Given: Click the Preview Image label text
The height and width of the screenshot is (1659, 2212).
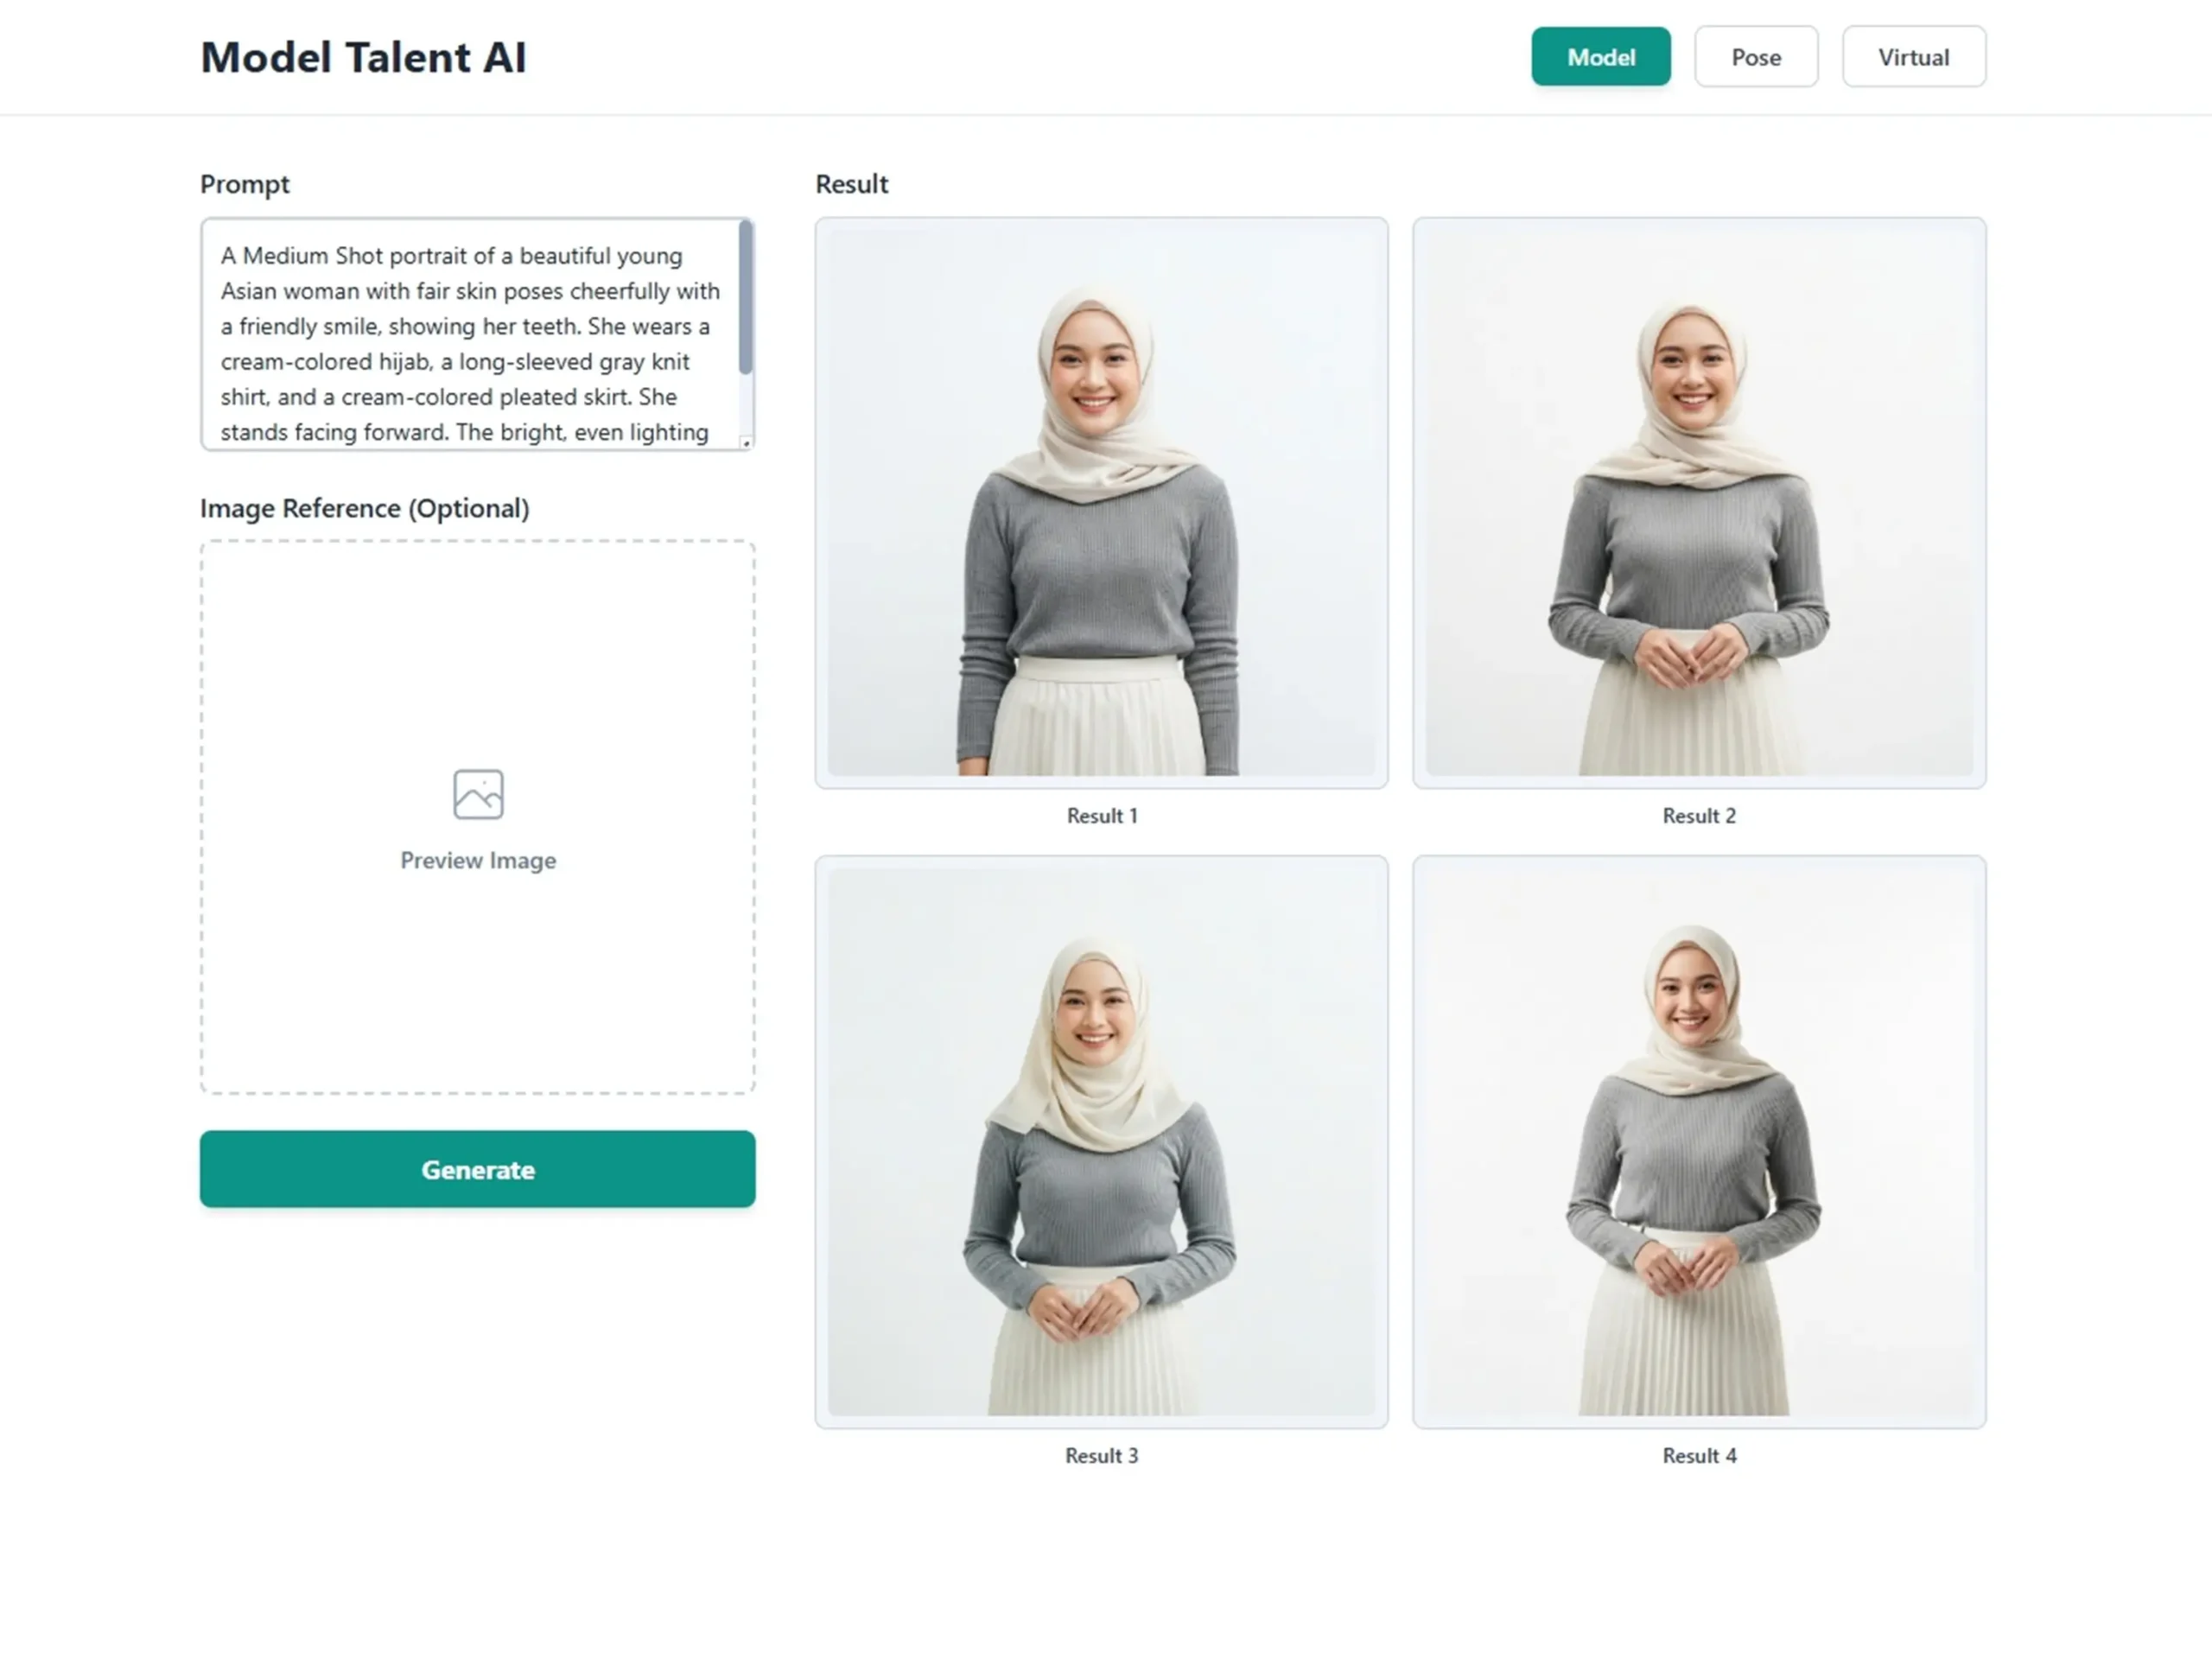Looking at the screenshot, I should point(478,860).
